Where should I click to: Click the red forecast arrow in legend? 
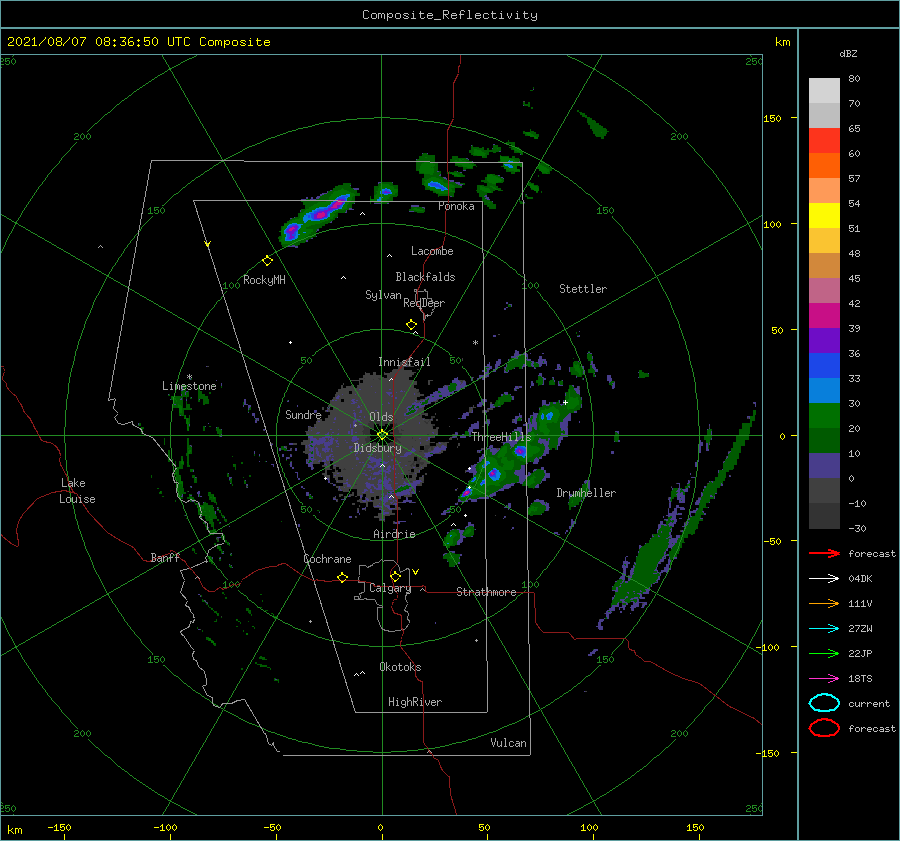[824, 553]
